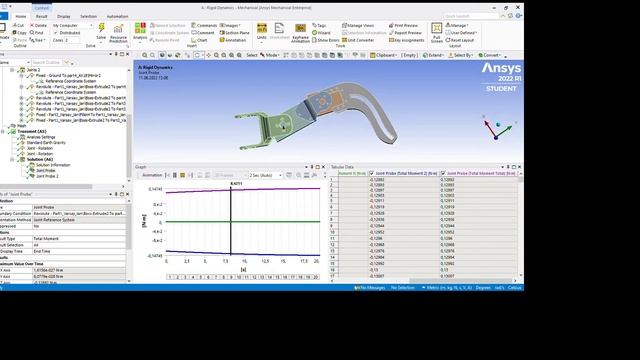Open the Images dropdown
This screenshot has height=360, width=640.
[x=230, y=25]
